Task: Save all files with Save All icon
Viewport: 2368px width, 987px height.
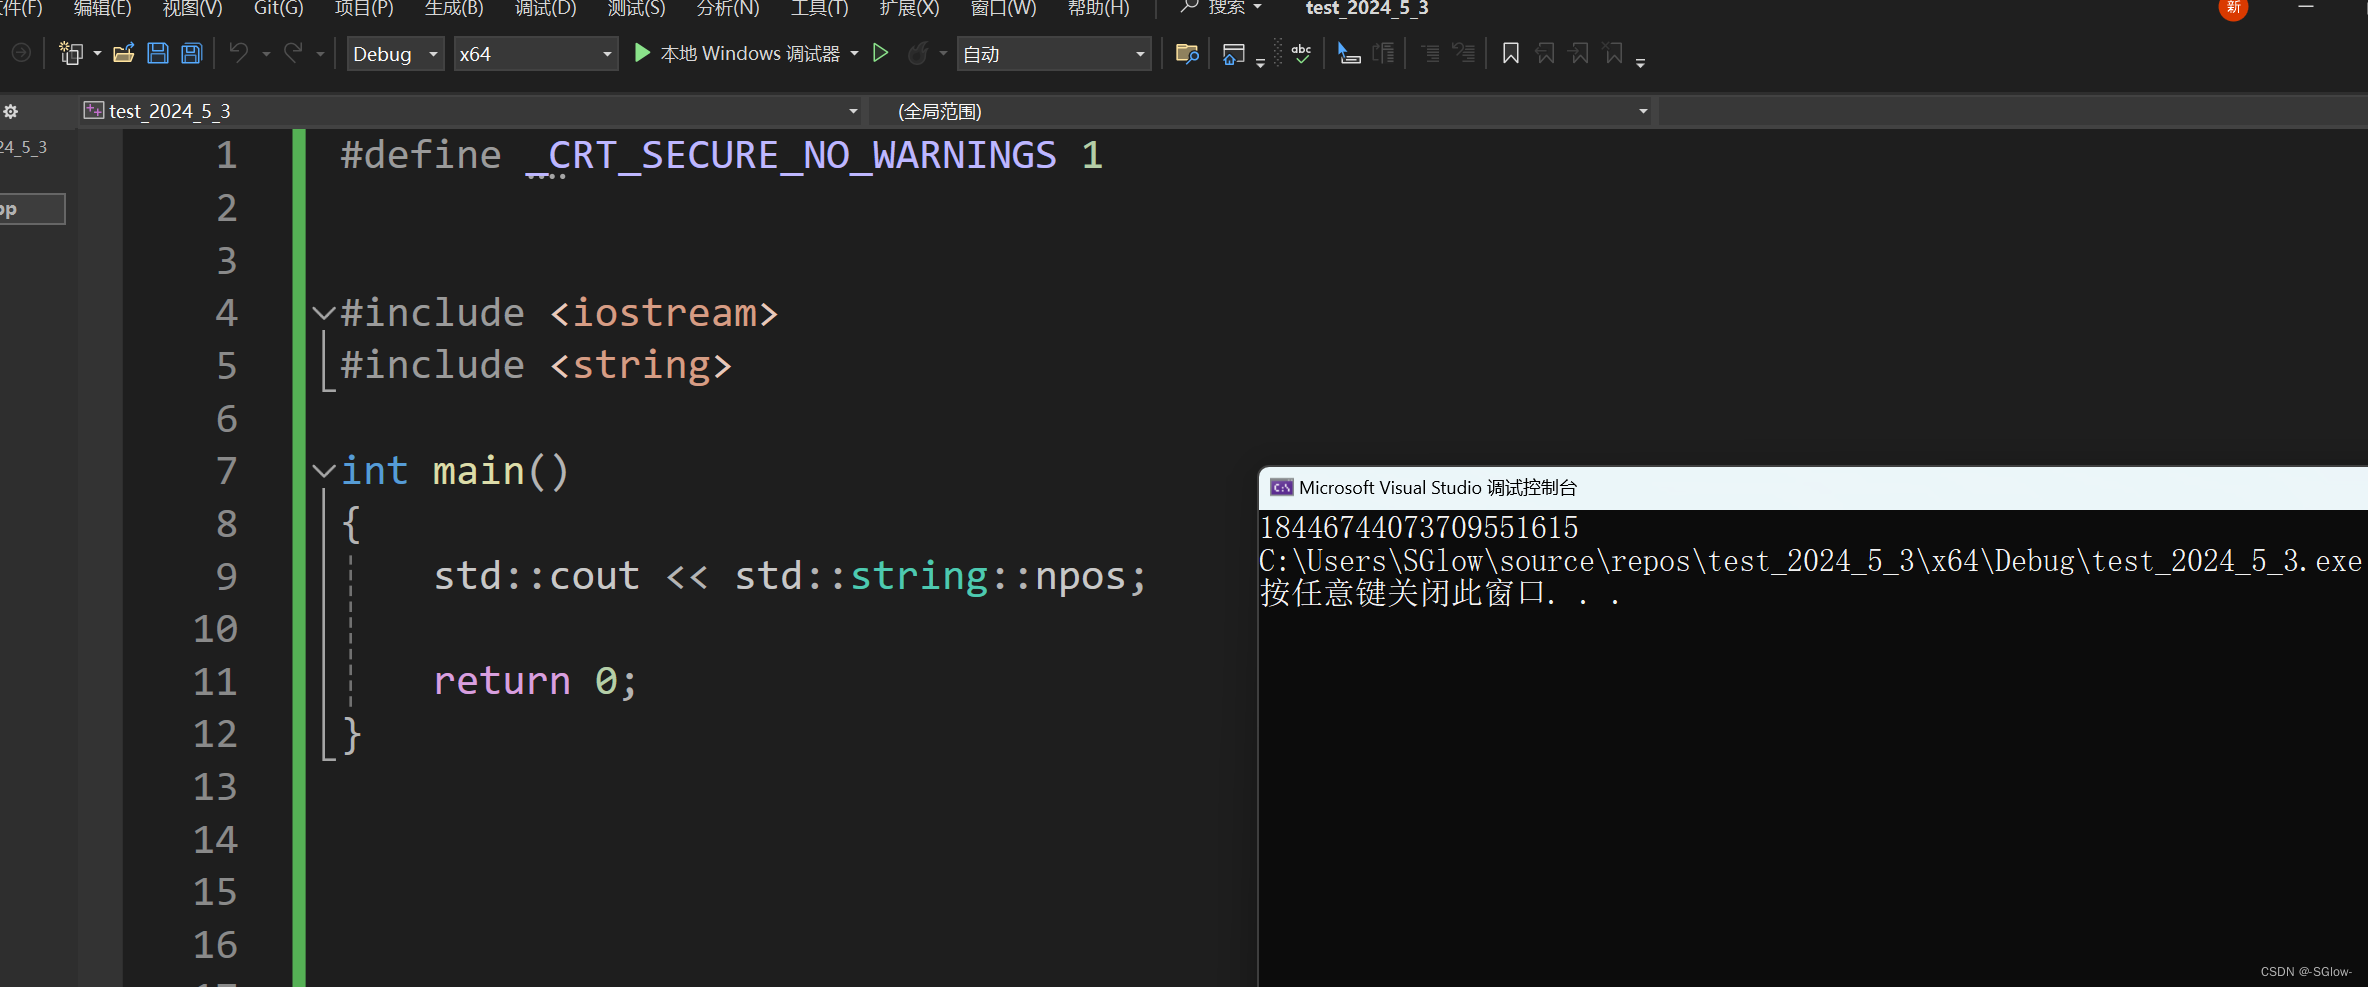Action: coord(191,53)
